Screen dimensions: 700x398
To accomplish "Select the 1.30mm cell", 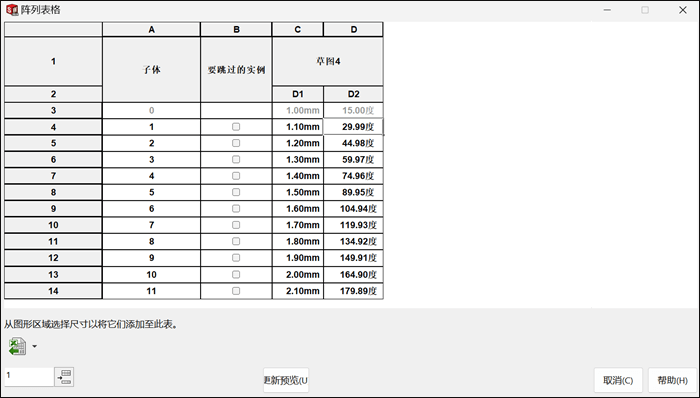I will point(298,159).
